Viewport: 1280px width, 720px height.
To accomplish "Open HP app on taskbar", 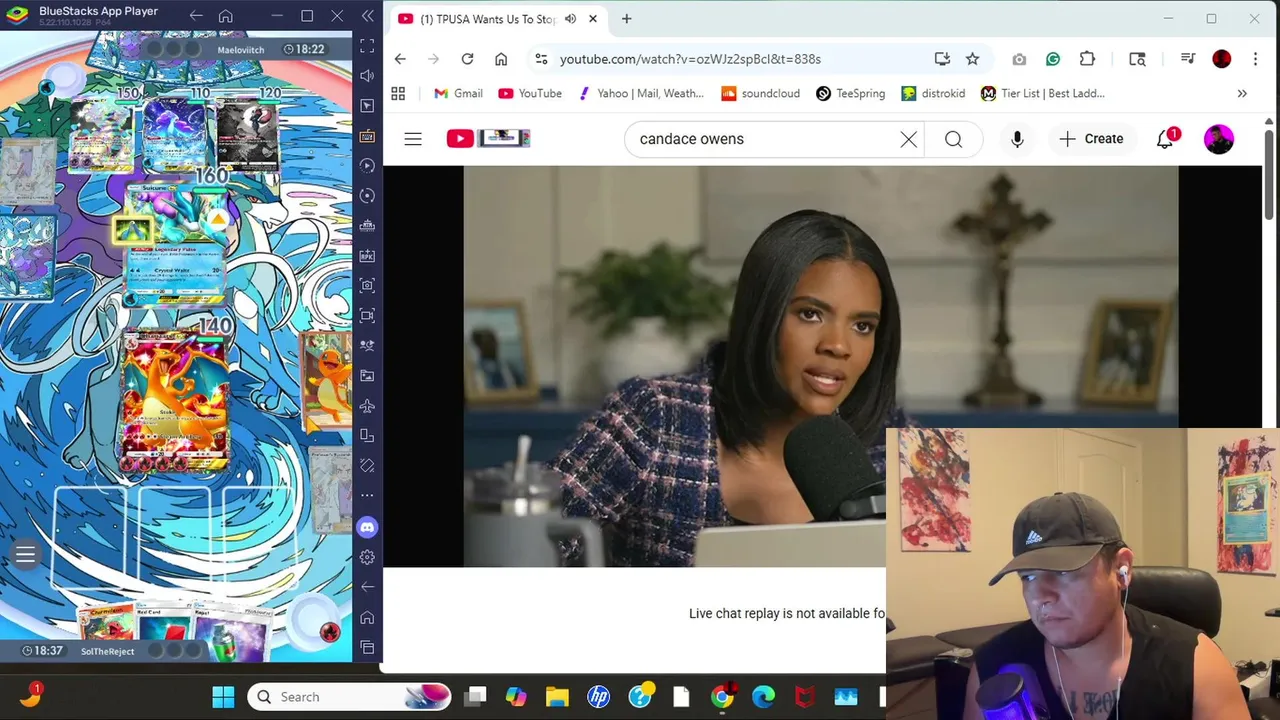I will click(599, 697).
